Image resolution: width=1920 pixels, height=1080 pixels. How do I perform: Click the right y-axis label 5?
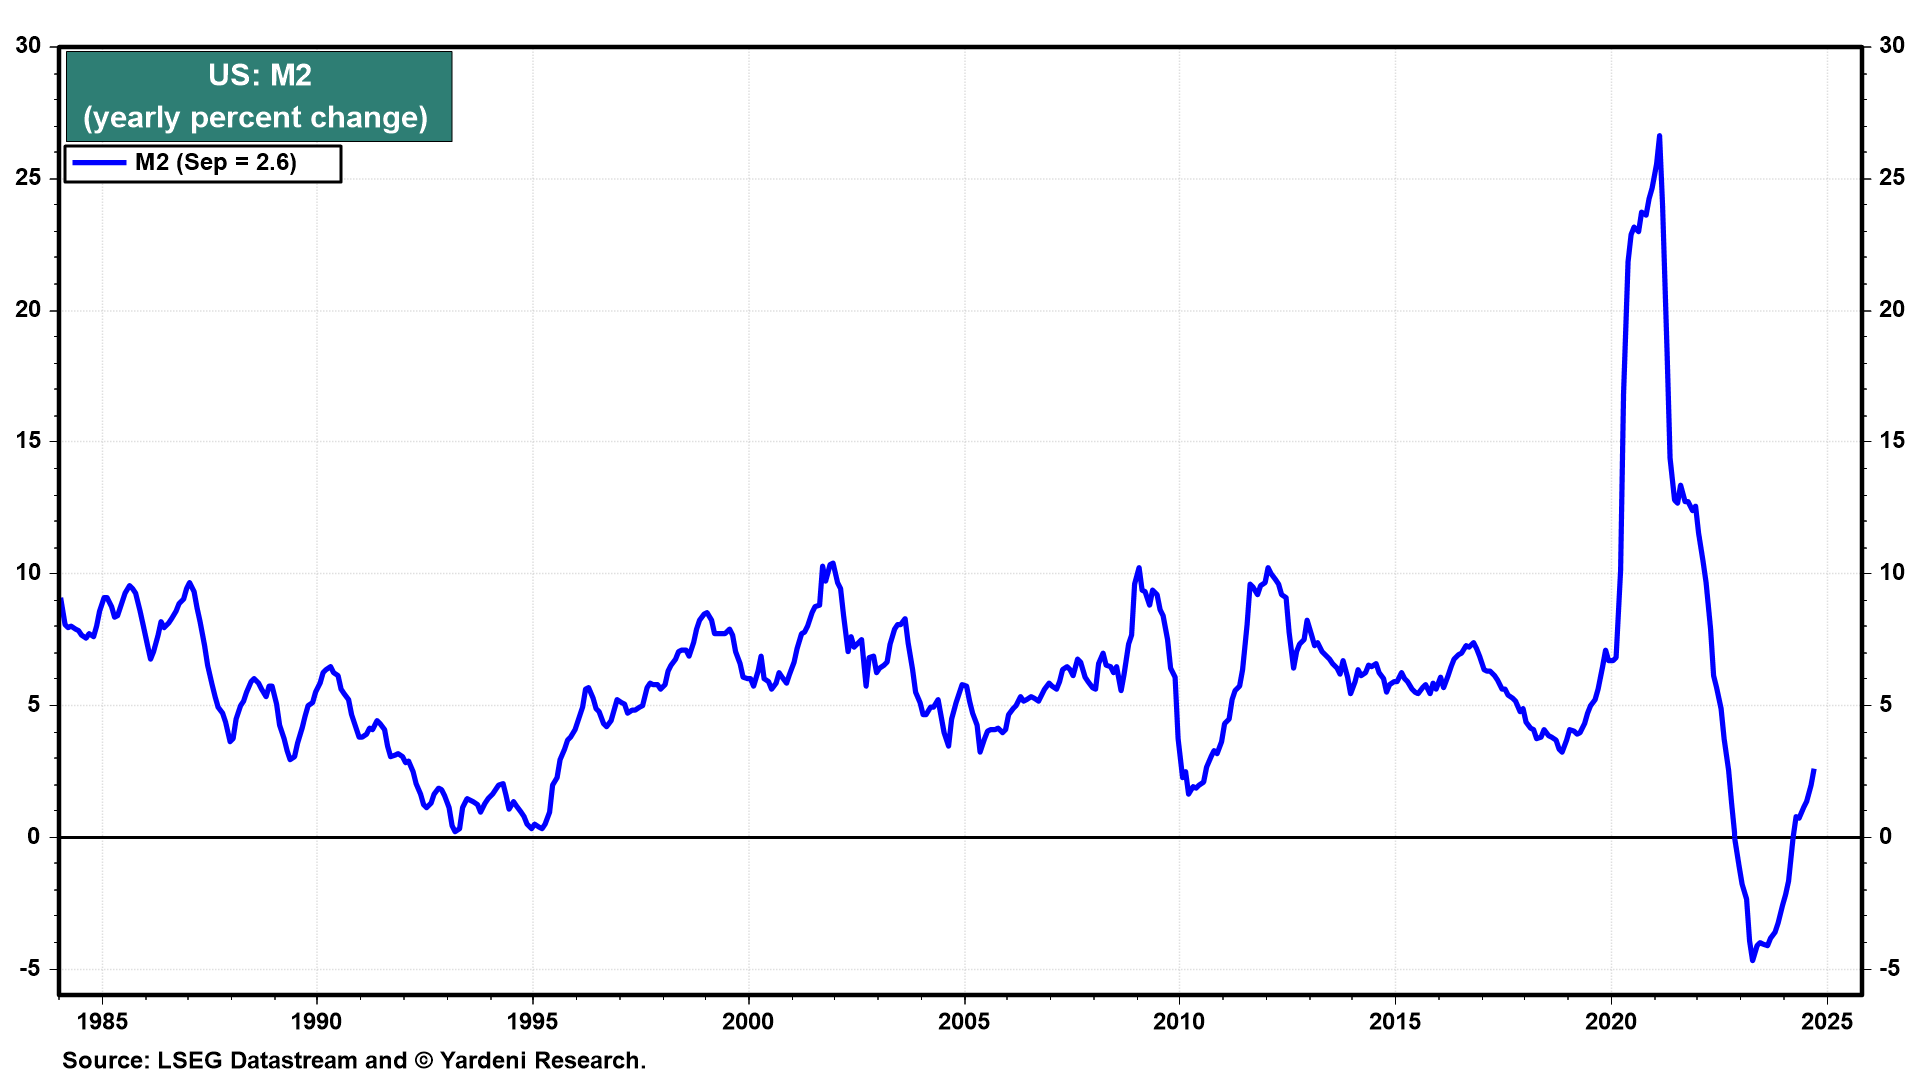coord(1886,704)
